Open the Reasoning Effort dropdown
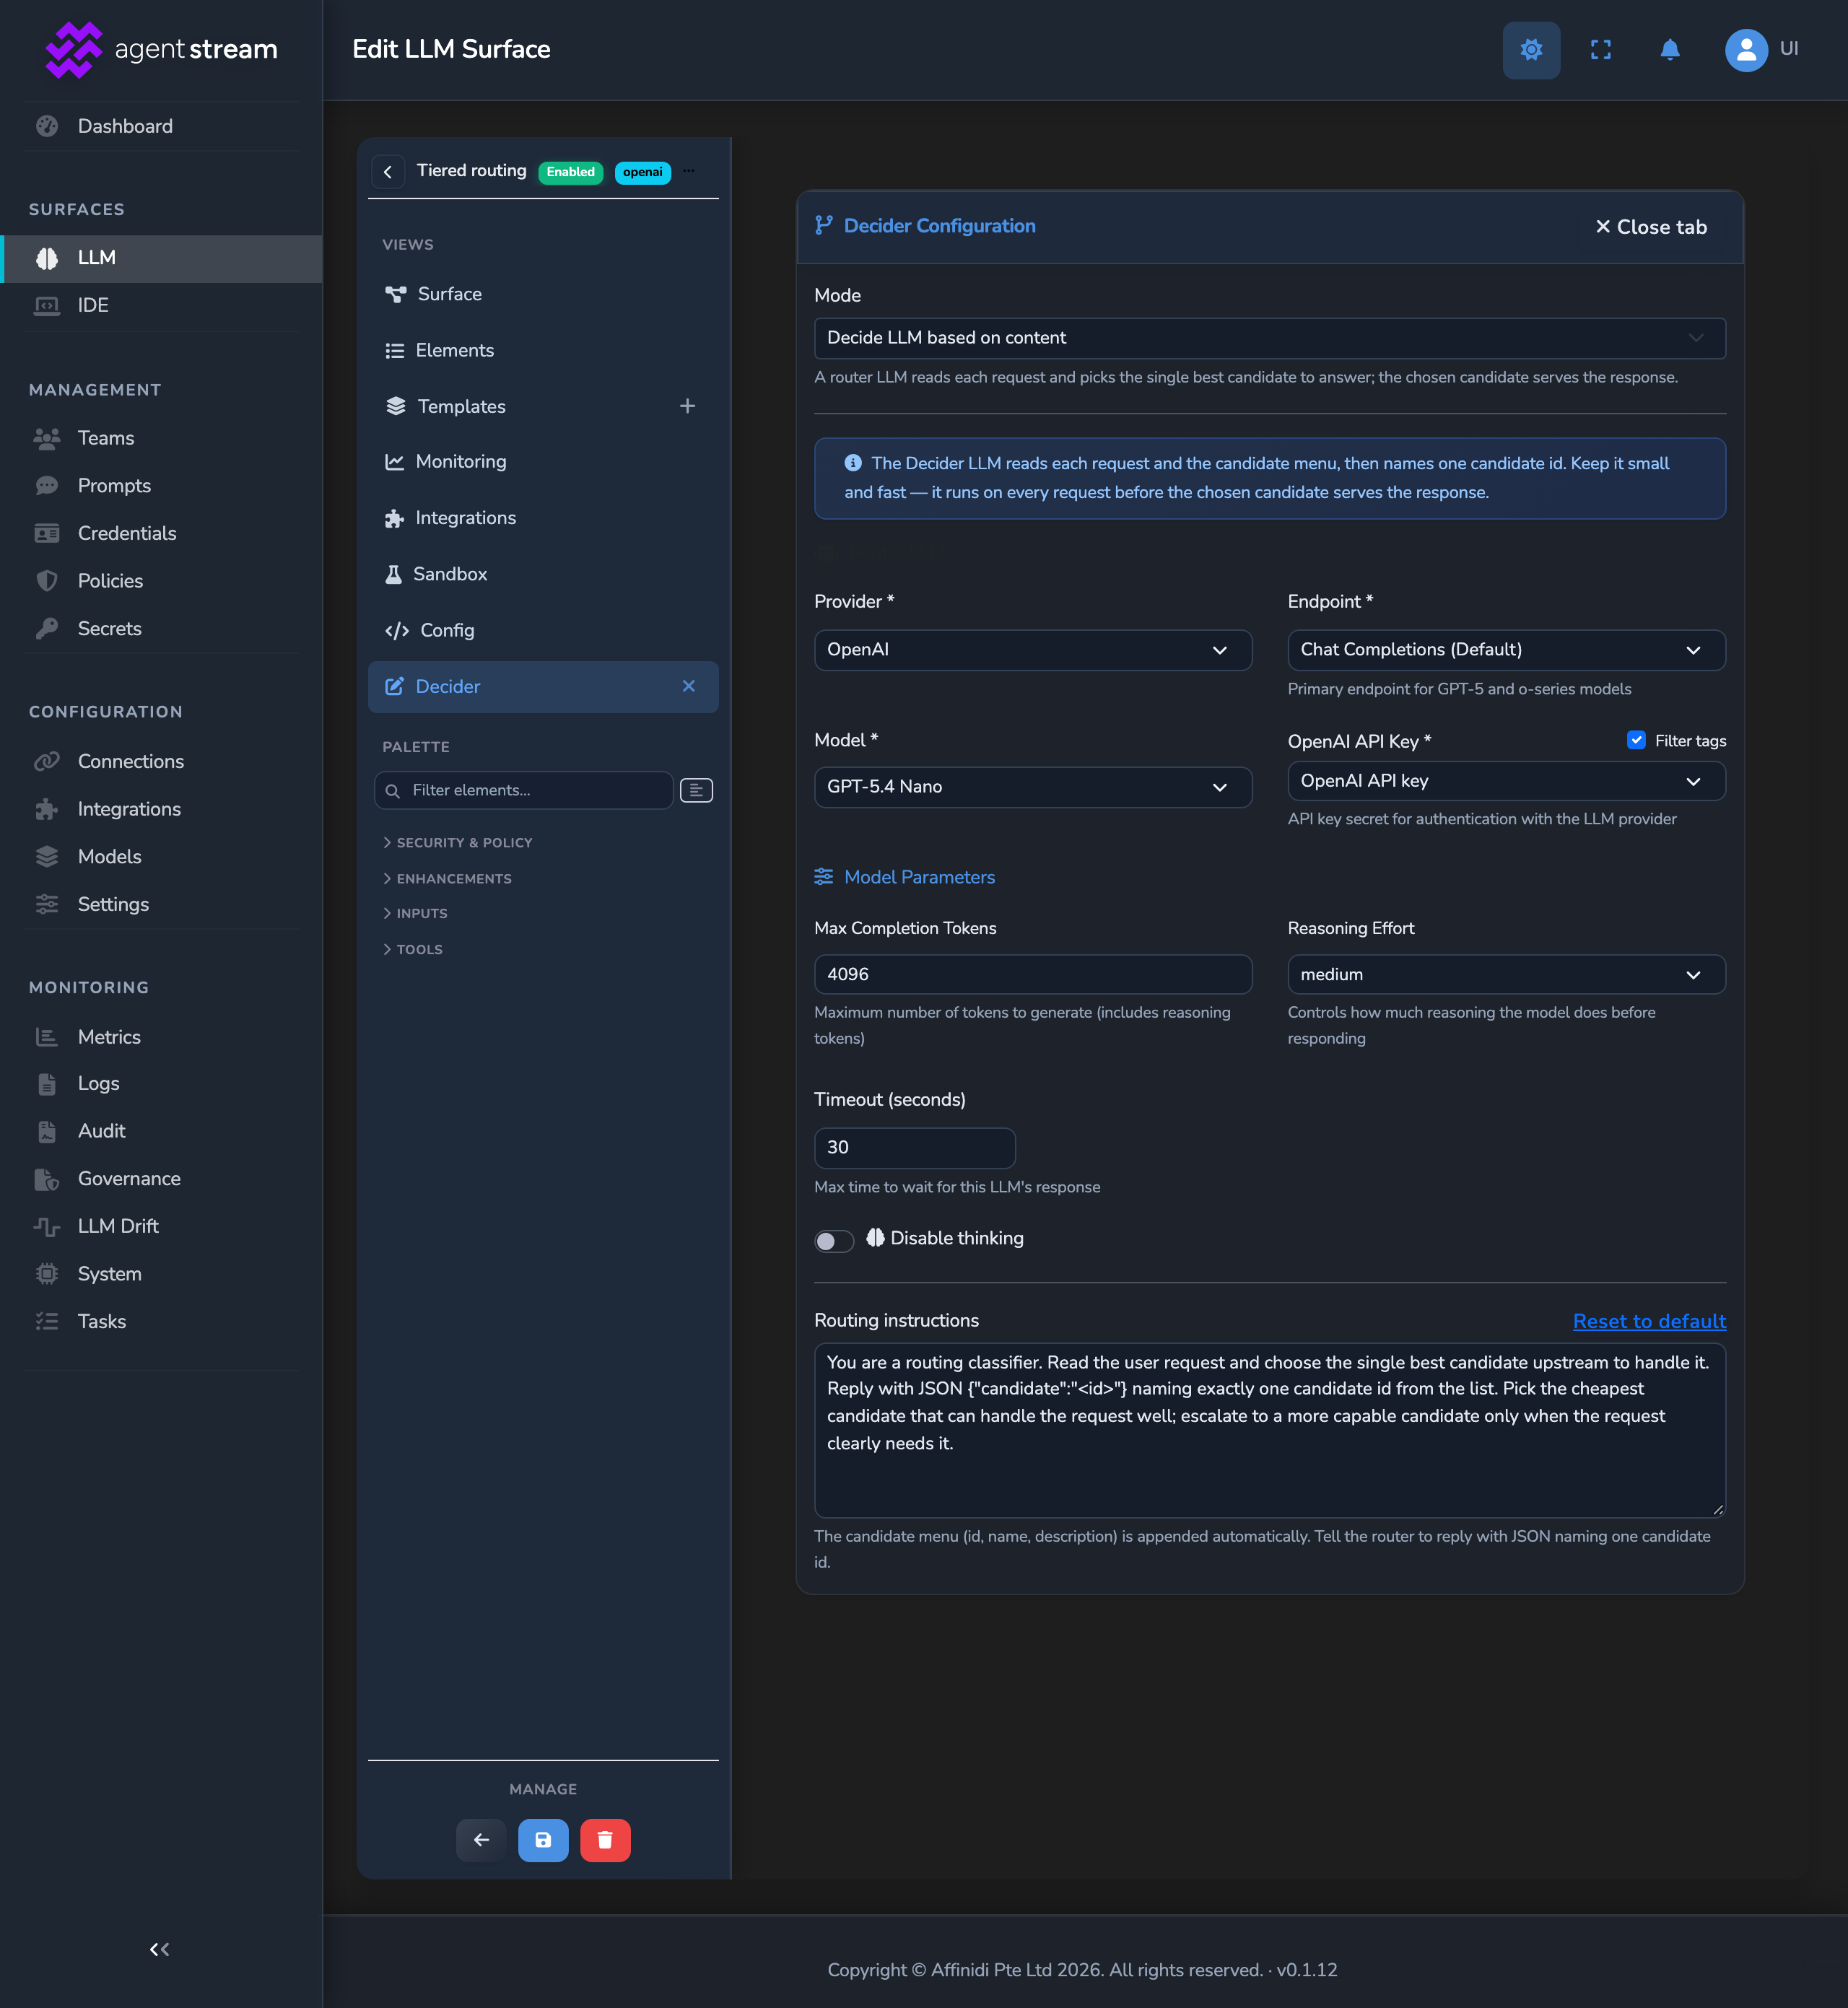 click(1506, 974)
